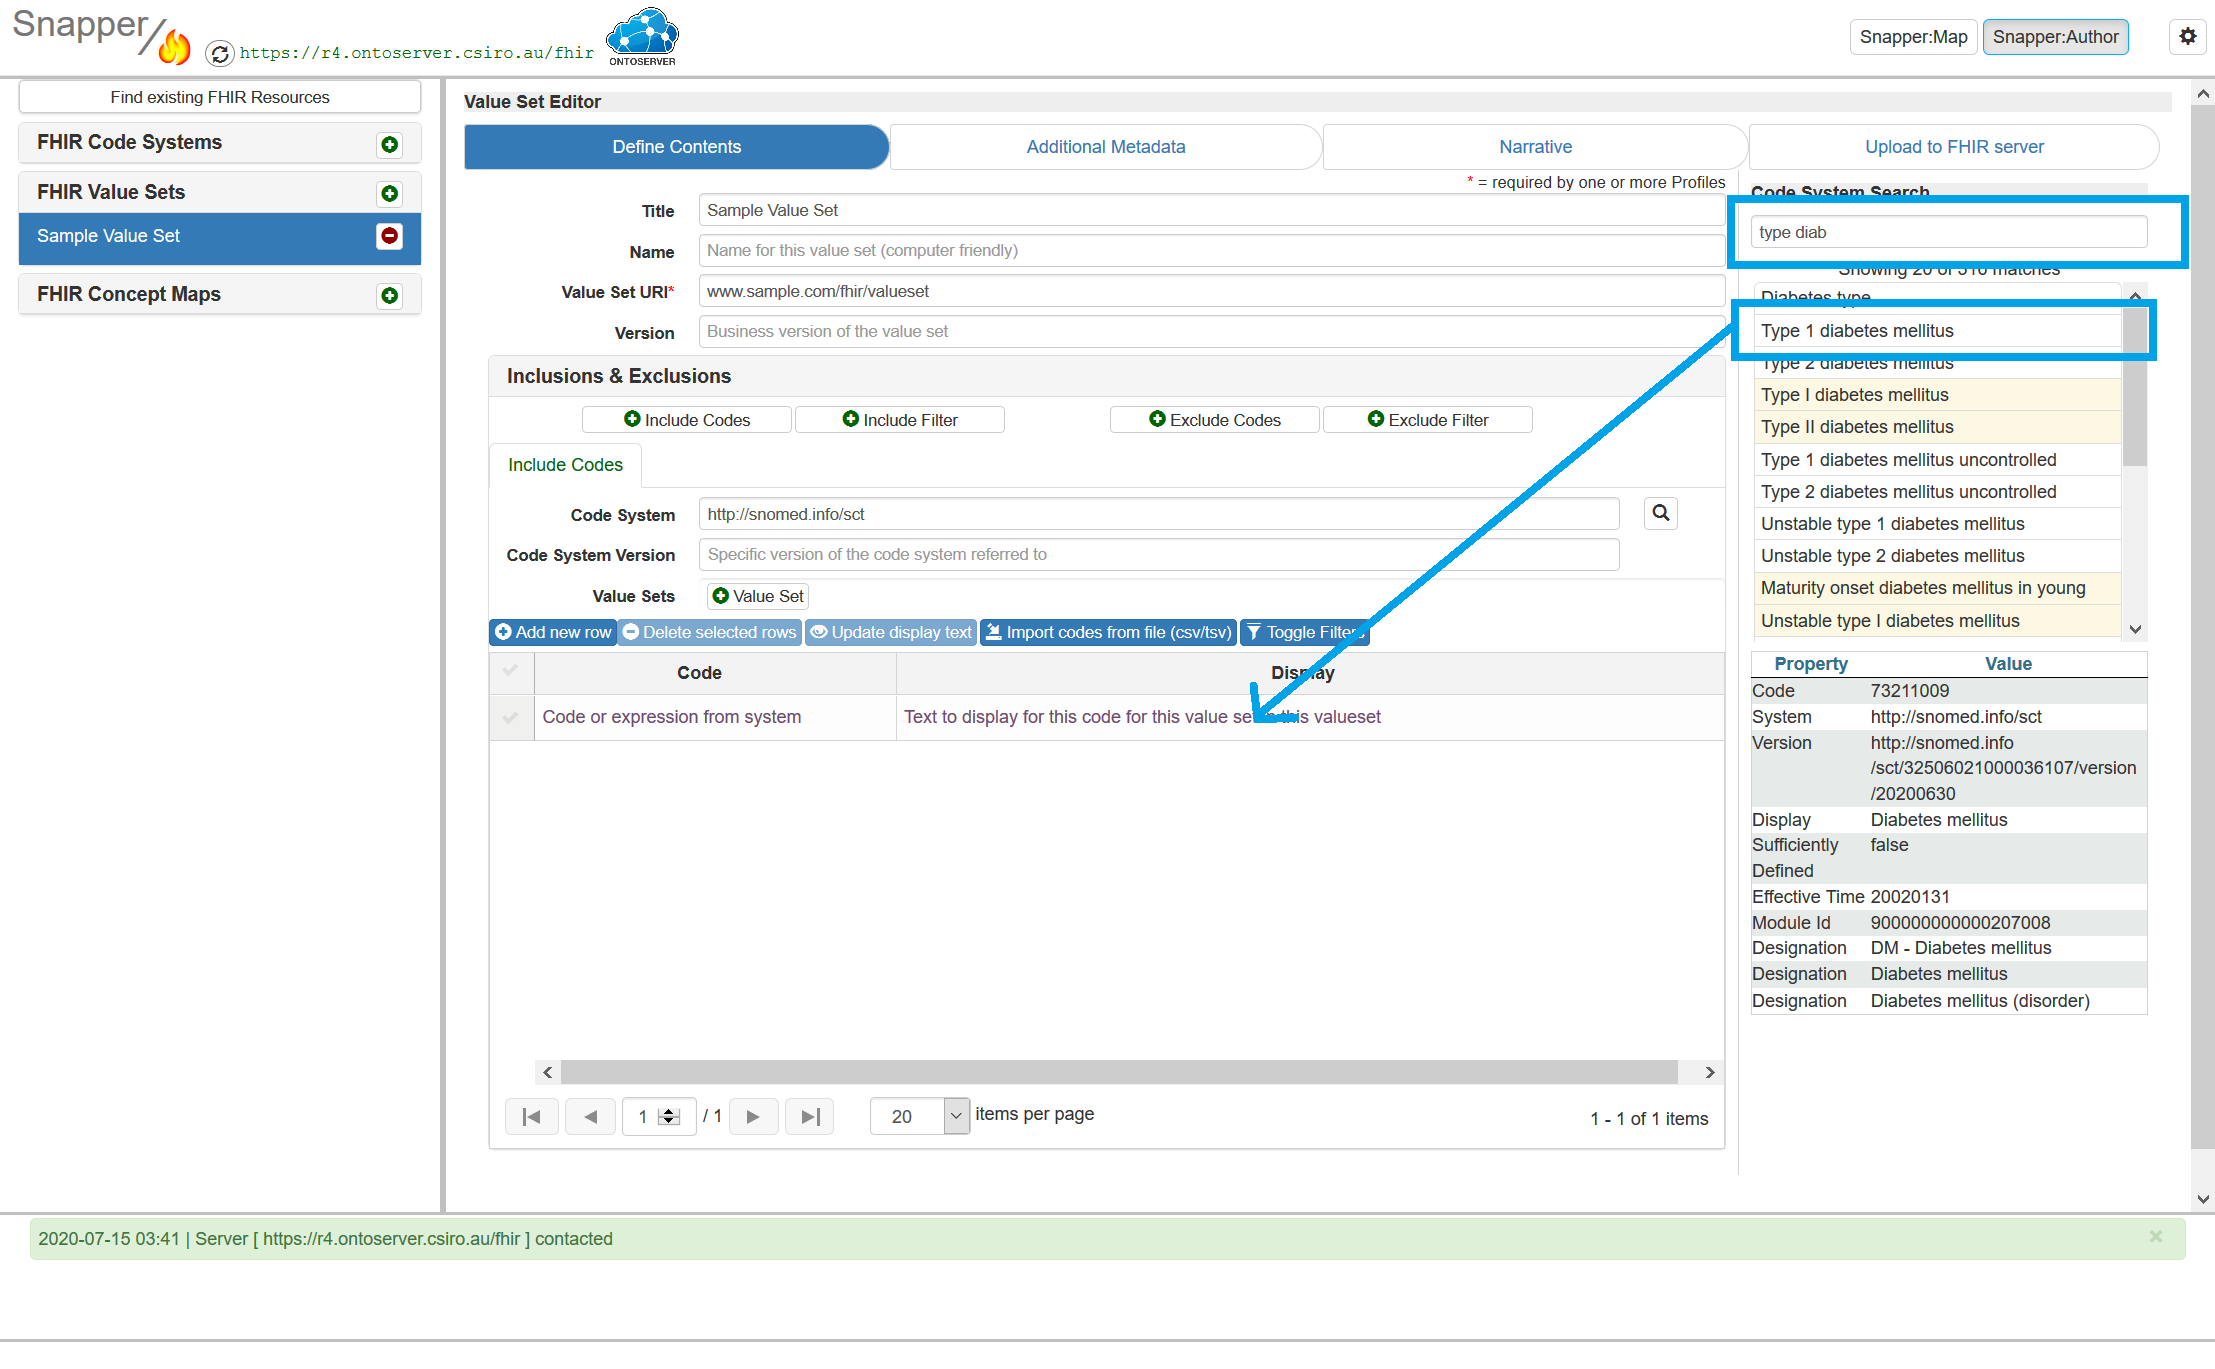This screenshot has width=2215, height=1369.
Task: Click the Include Filter button
Action: [x=900, y=420]
